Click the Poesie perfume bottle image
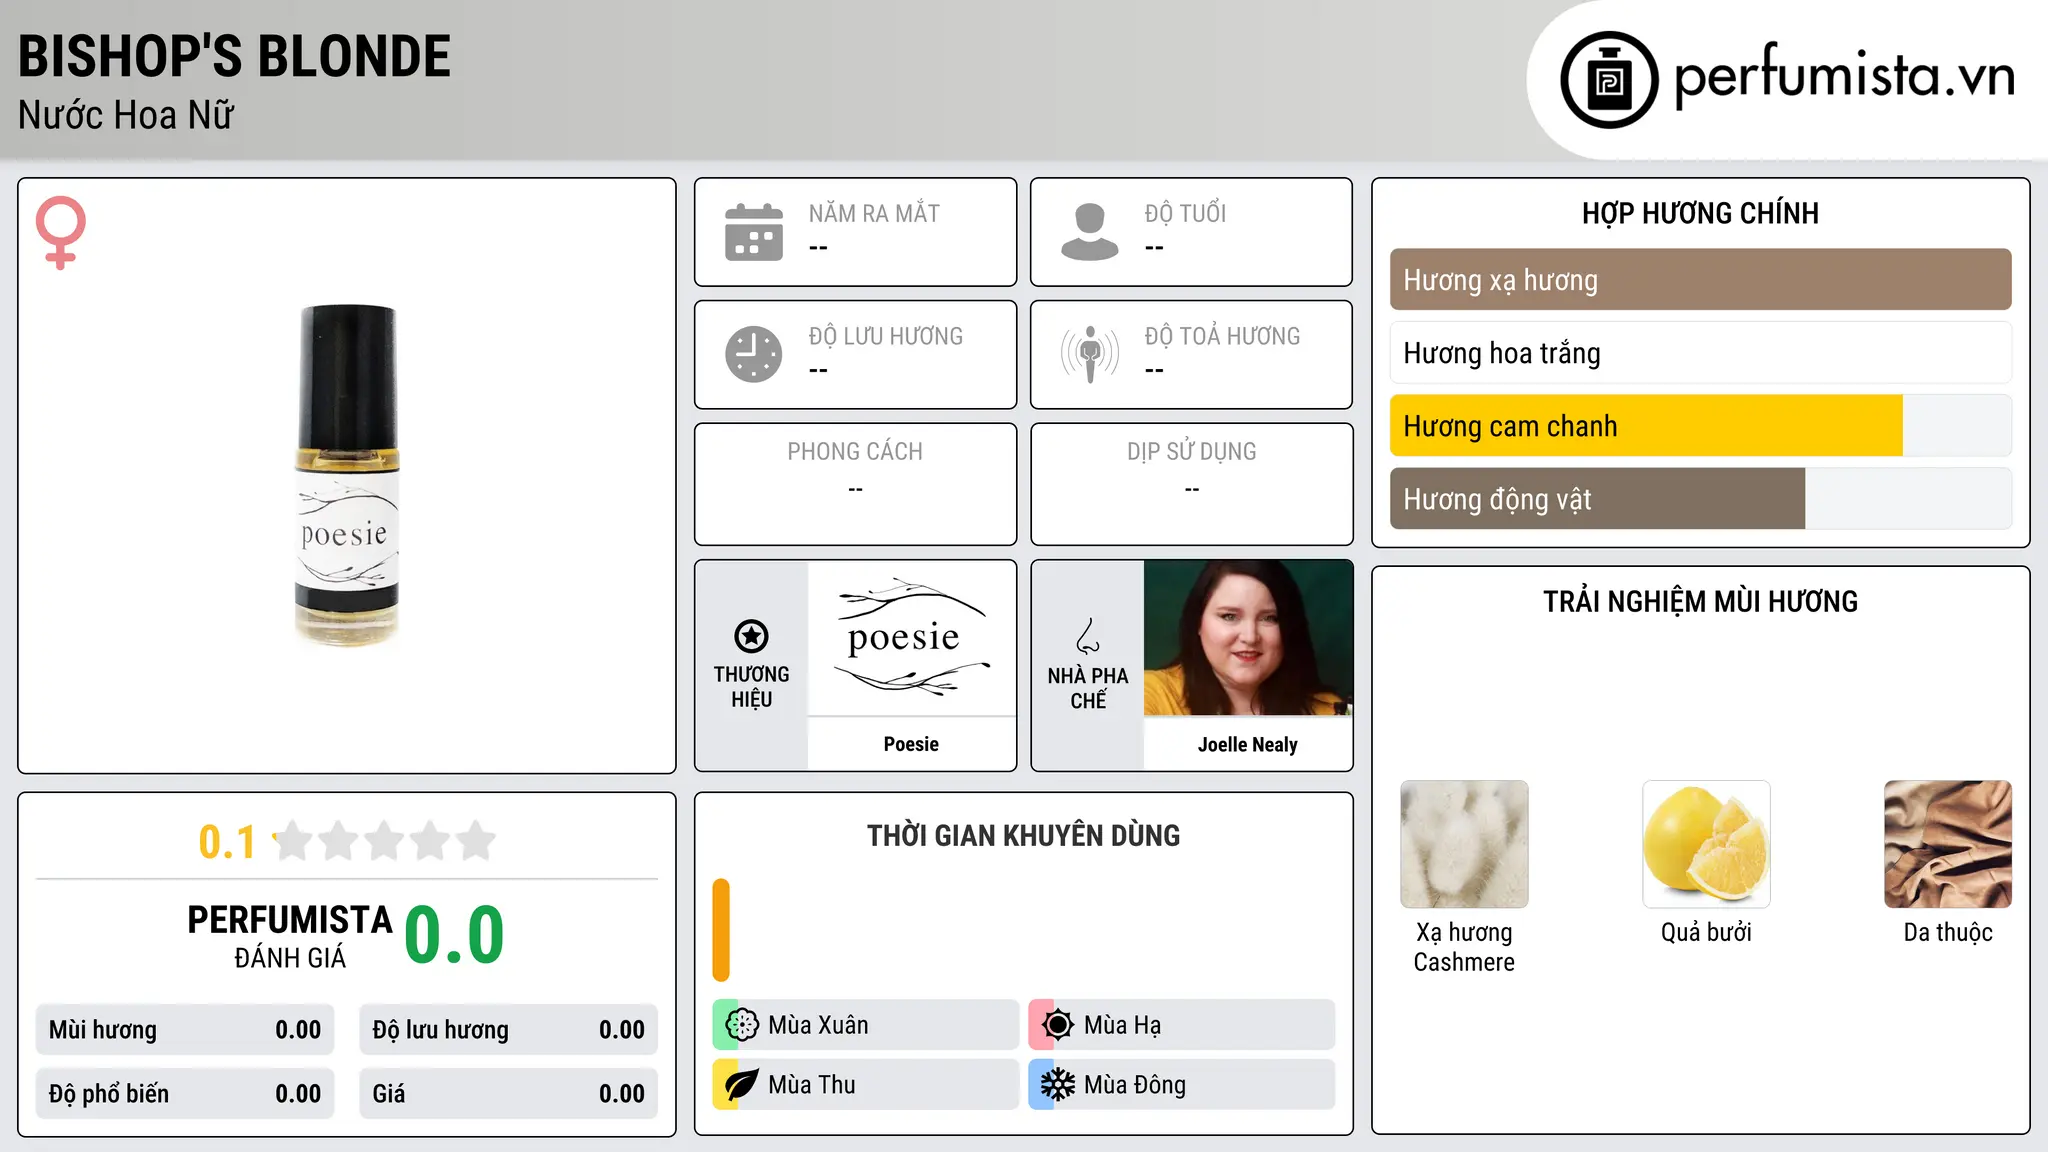 tap(347, 475)
